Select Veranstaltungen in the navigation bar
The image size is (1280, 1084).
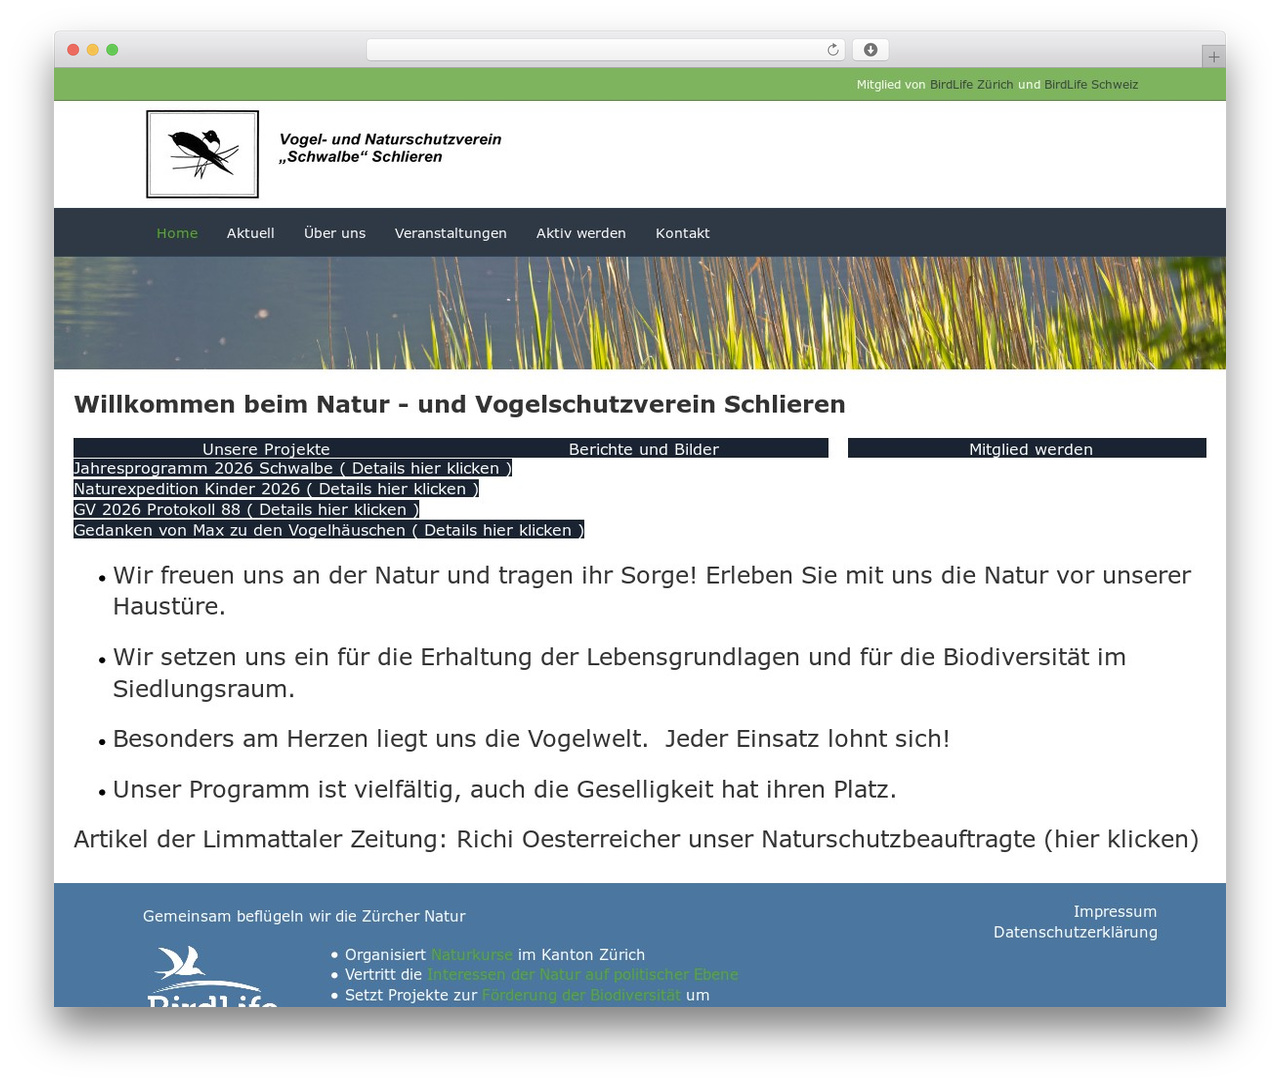click(451, 233)
